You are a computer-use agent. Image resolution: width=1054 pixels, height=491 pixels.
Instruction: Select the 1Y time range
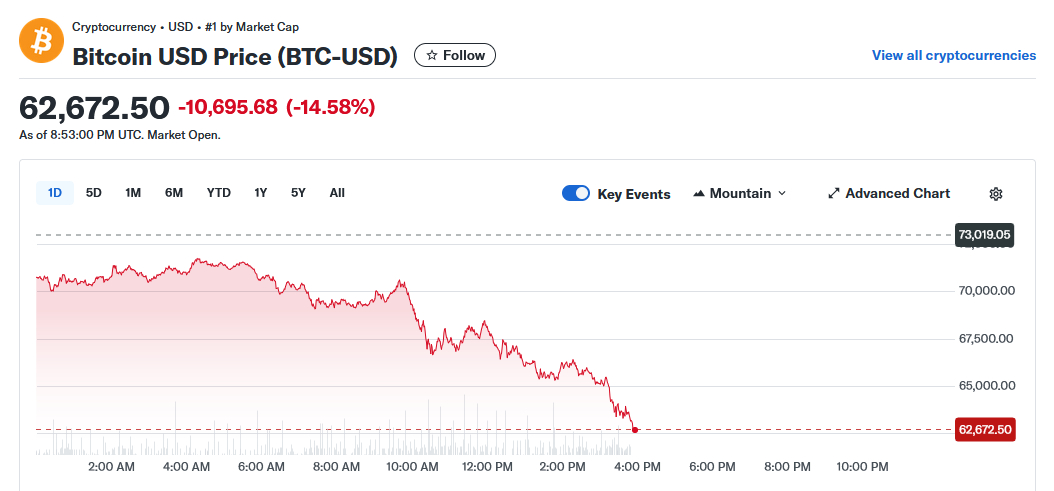click(261, 193)
